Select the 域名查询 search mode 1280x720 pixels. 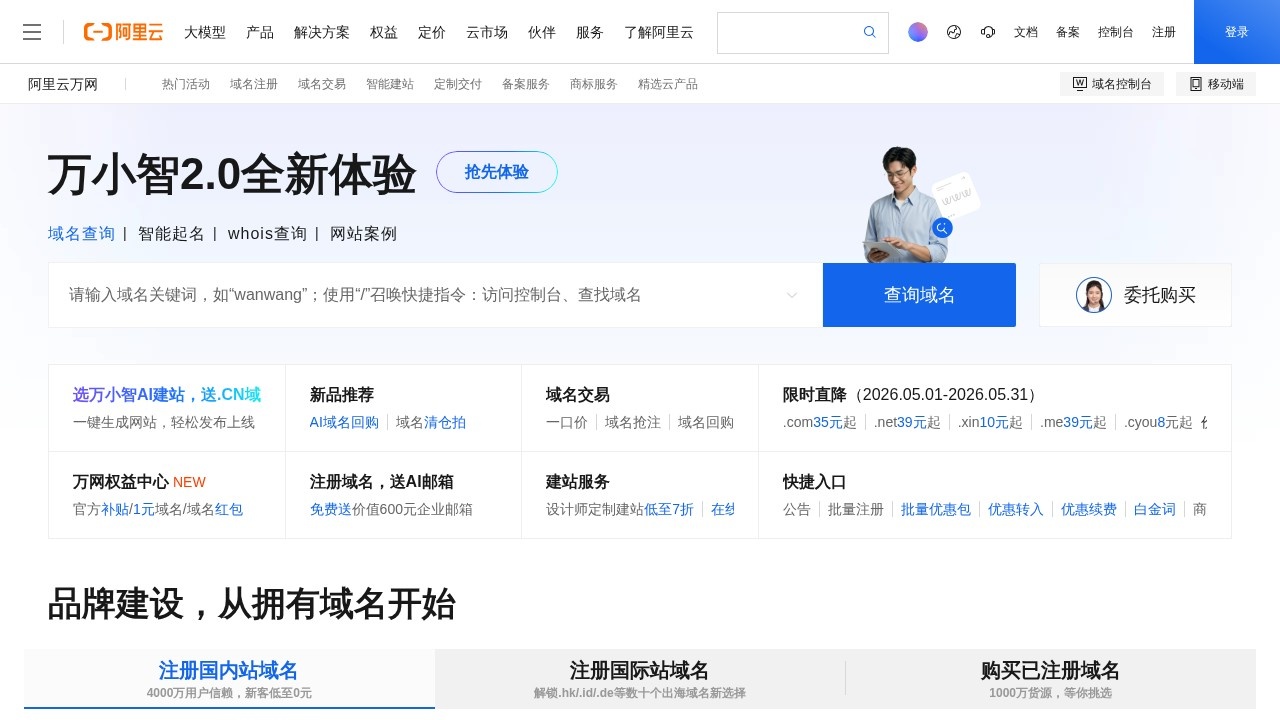tap(82, 233)
